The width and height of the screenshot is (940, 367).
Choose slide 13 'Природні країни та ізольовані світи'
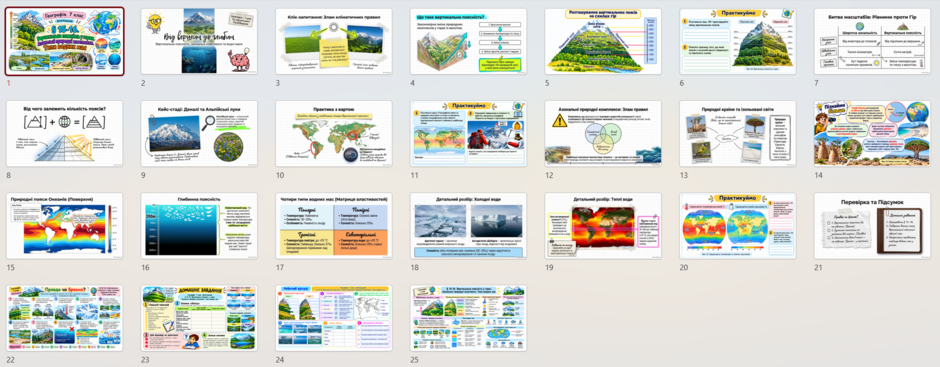[x=738, y=134]
